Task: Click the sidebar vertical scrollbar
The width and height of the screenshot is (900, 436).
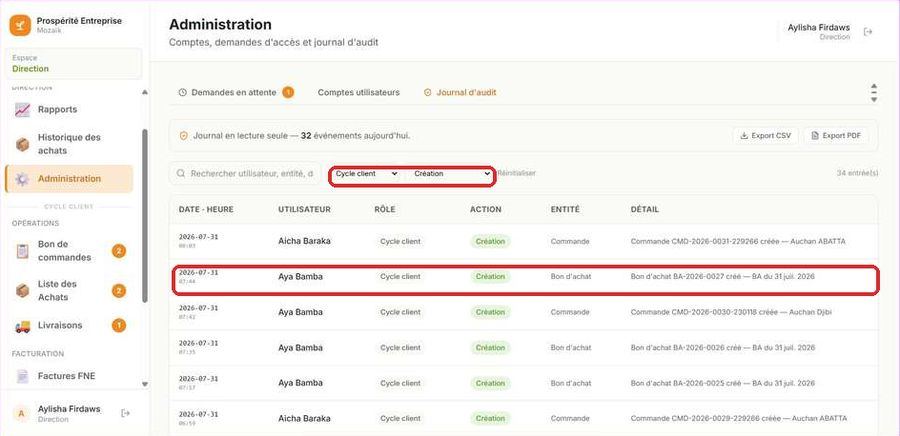Action: click(145, 215)
